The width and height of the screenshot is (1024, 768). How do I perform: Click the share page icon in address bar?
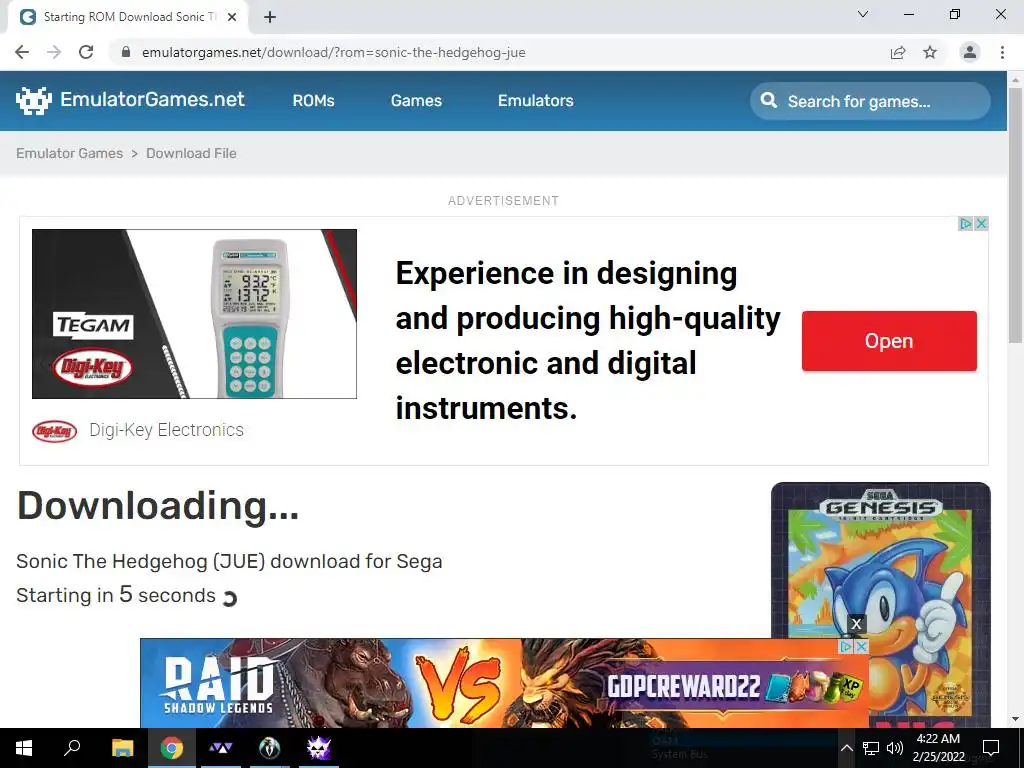(x=898, y=52)
